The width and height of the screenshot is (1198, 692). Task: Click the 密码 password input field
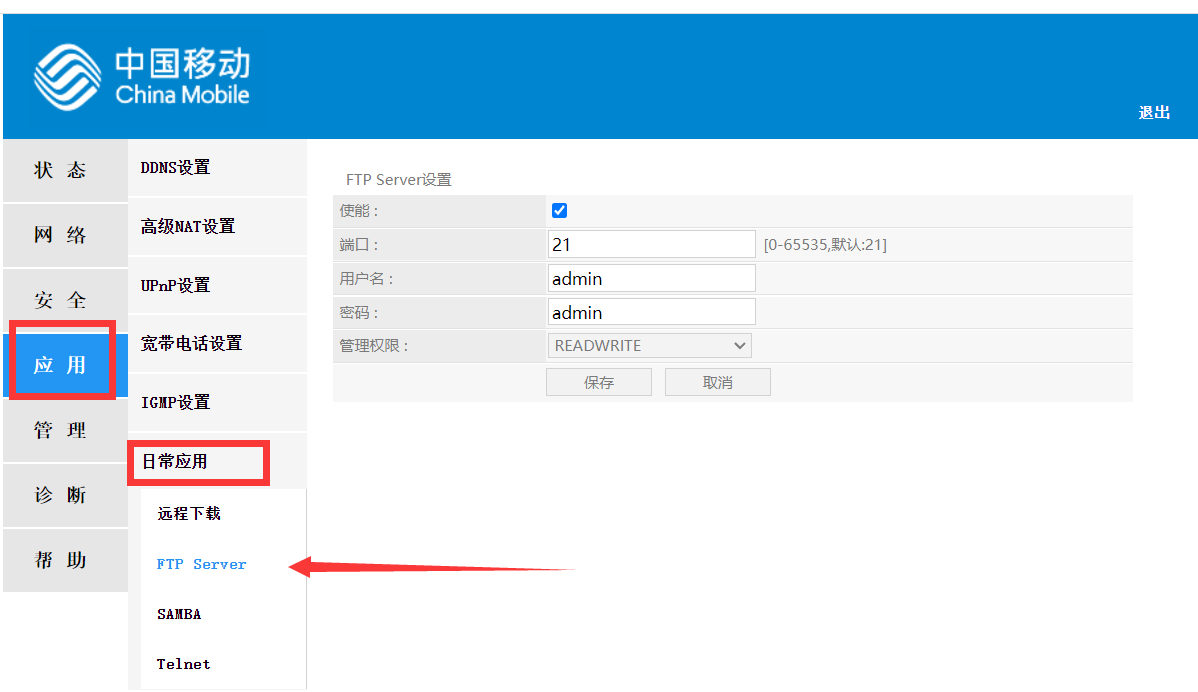pyautogui.click(x=652, y=312)
